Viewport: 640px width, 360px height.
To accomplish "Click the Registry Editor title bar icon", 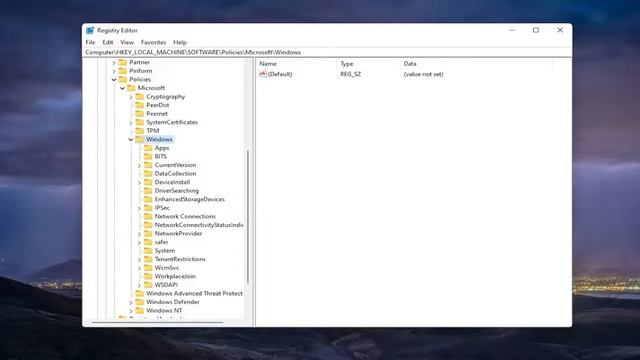I will [x=90, y=30].
